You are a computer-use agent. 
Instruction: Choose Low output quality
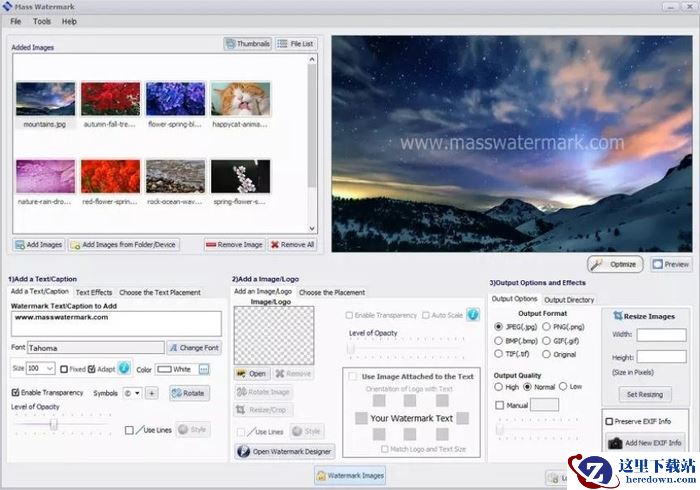tap(563, 386)
